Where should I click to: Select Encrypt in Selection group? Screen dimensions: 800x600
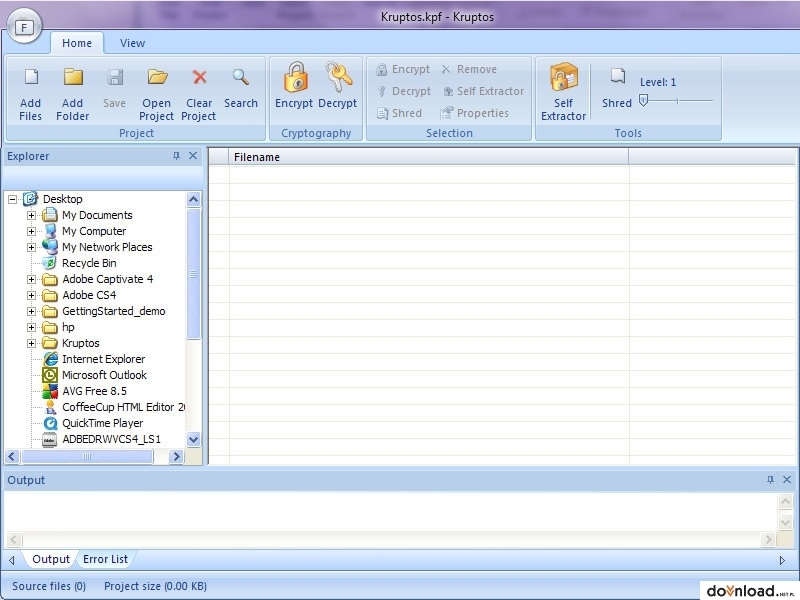(403, 69)
